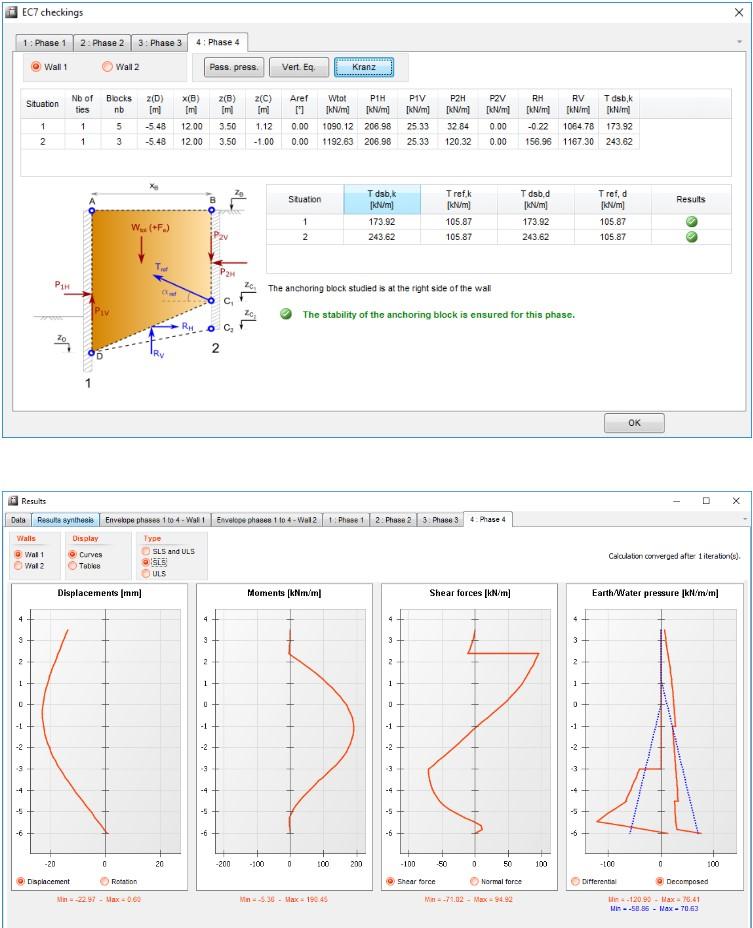
Task: Open the 4 : Phase 4 tab in Results
Action: coord(488,519)
